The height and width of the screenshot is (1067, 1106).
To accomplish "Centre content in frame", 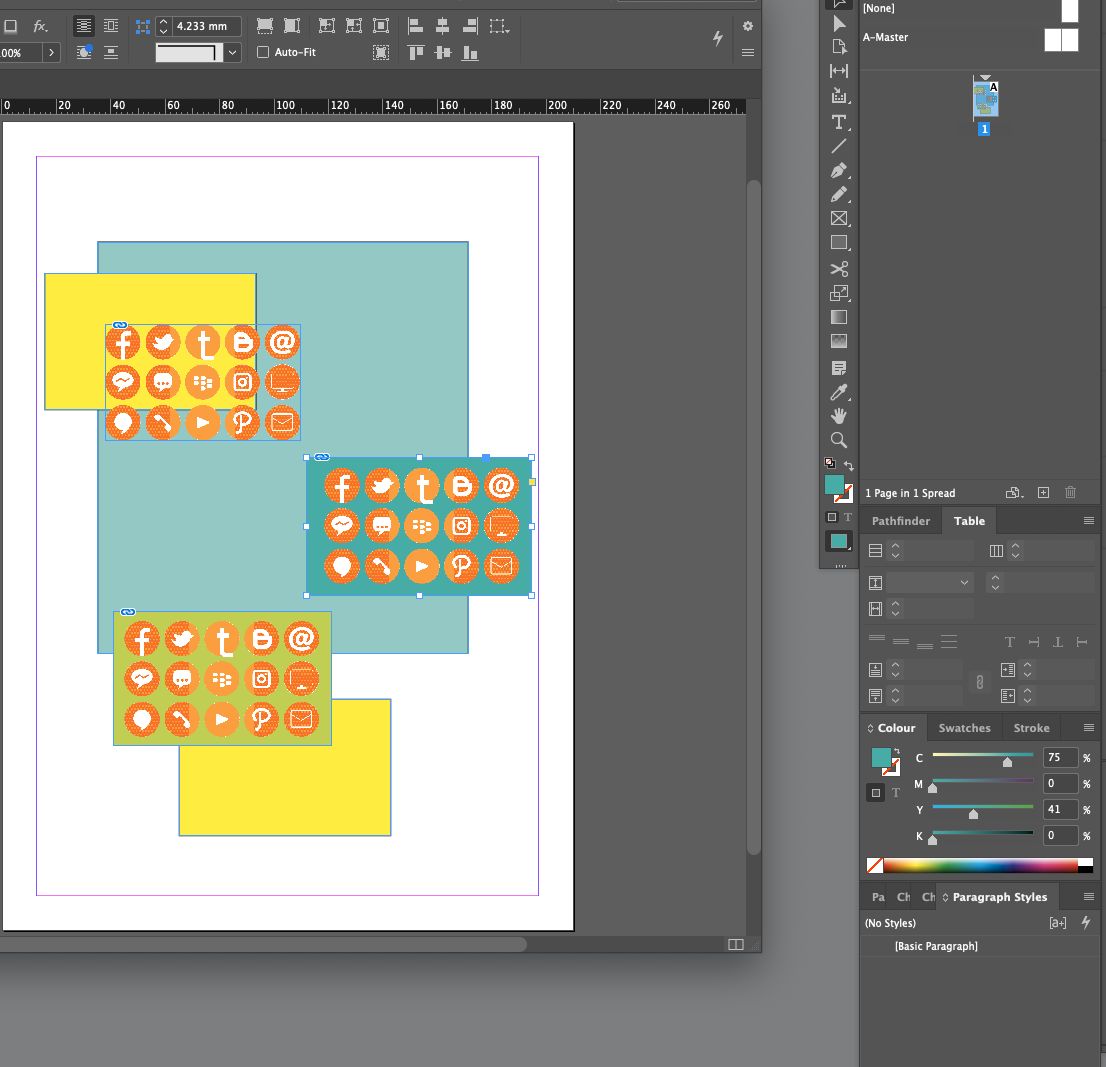I will coord(381,26).
